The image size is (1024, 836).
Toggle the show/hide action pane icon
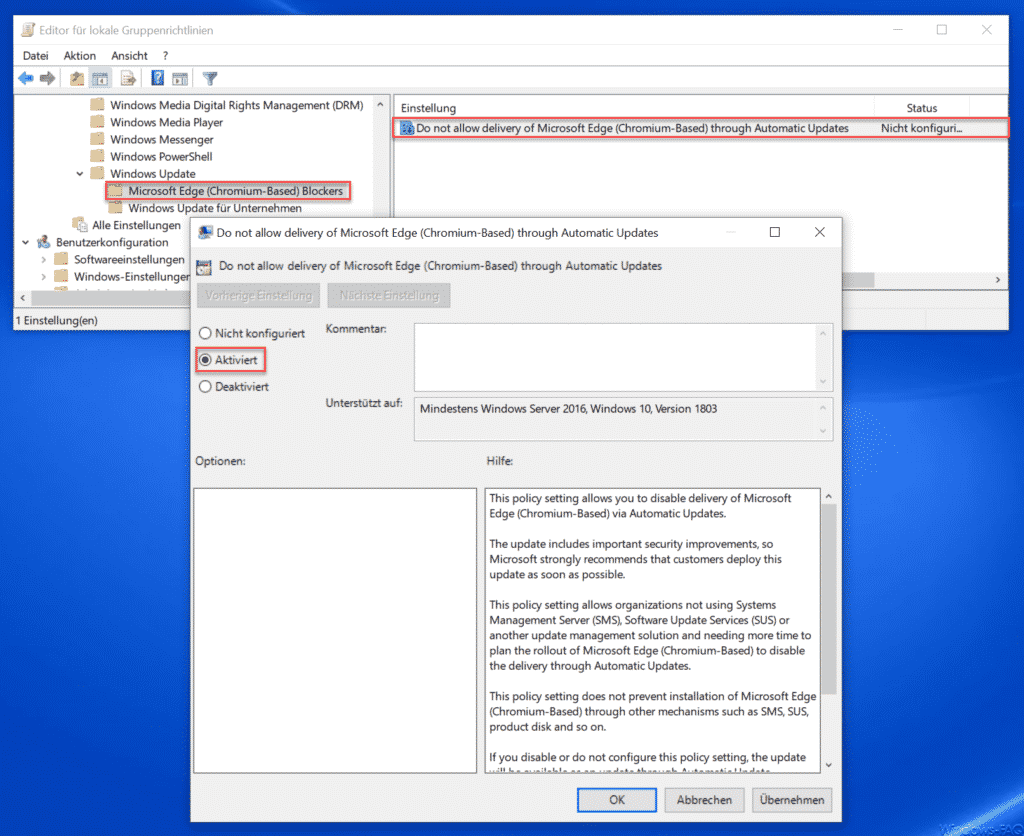coord(180,78)
